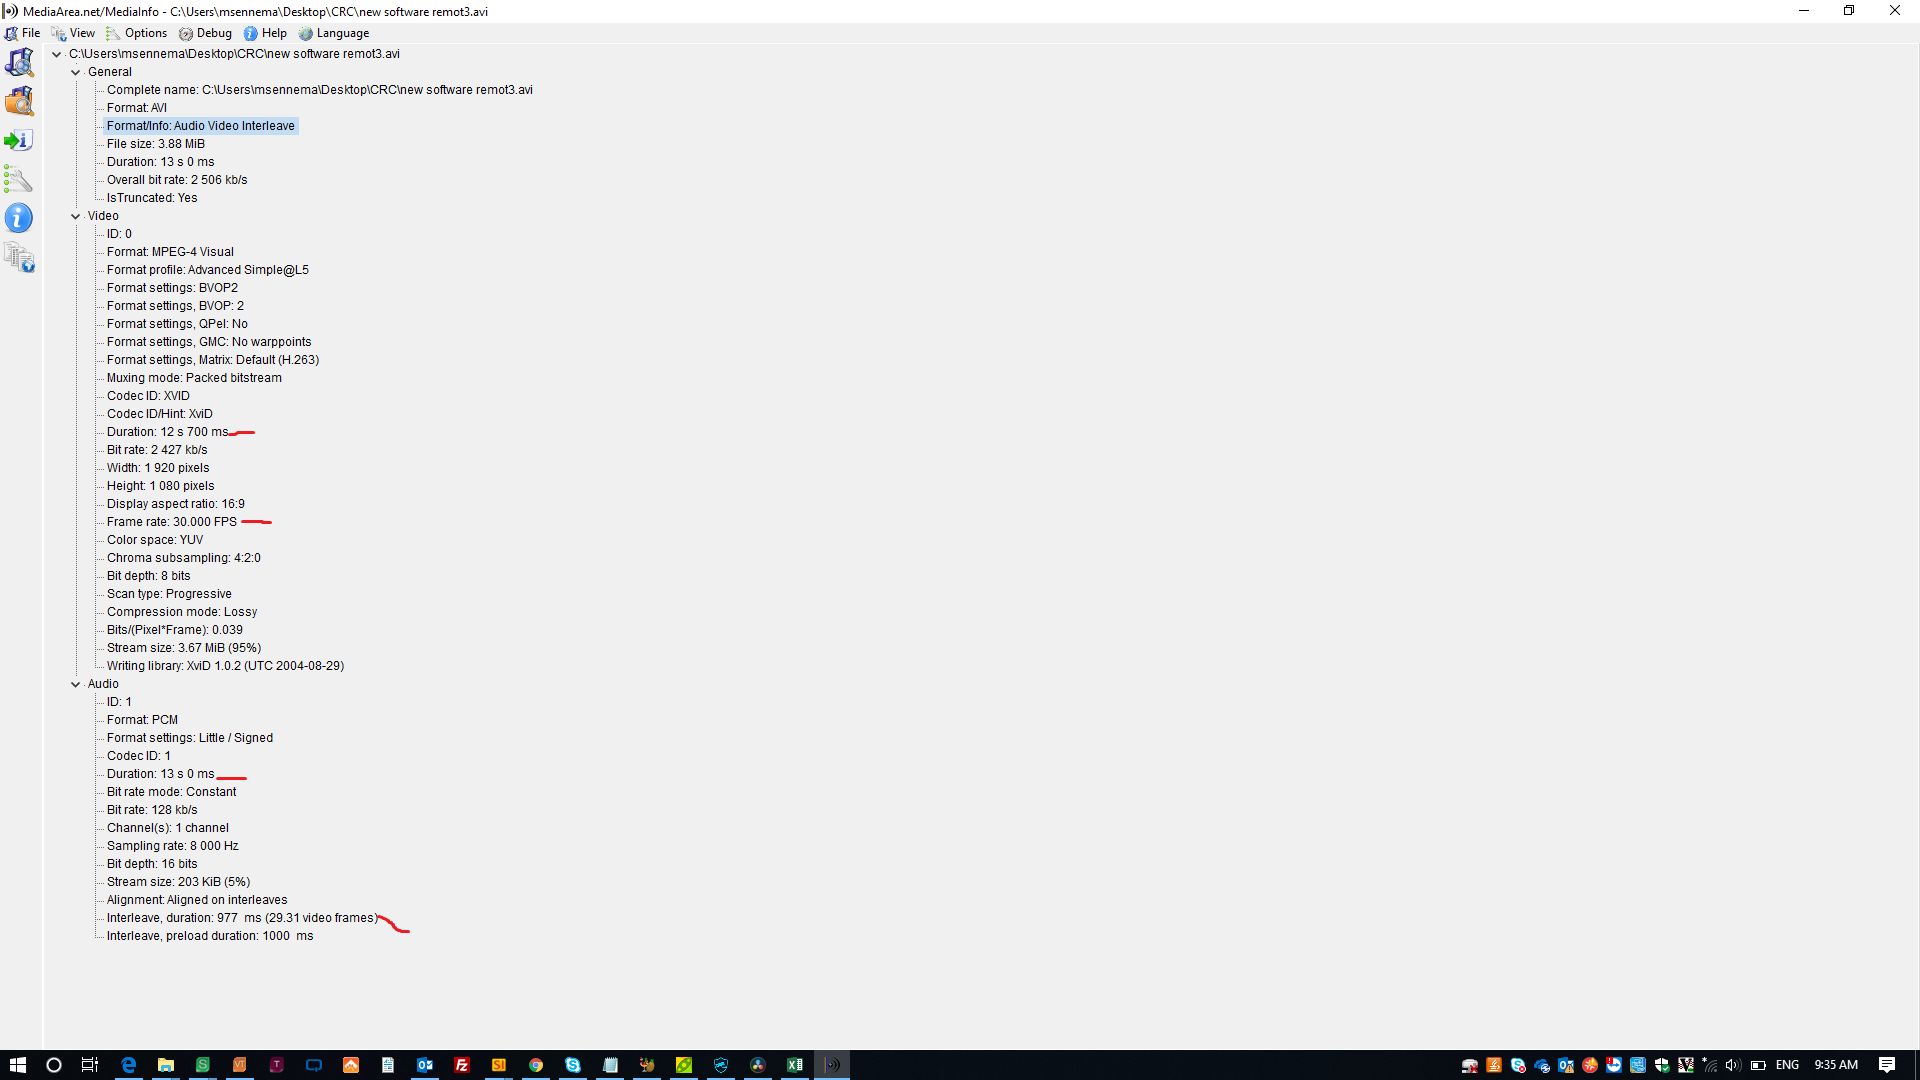The height and width of the screenshot is (1080, 1920).
Task: Open Excel from the taskbar
Action: tap(795, 1065)
